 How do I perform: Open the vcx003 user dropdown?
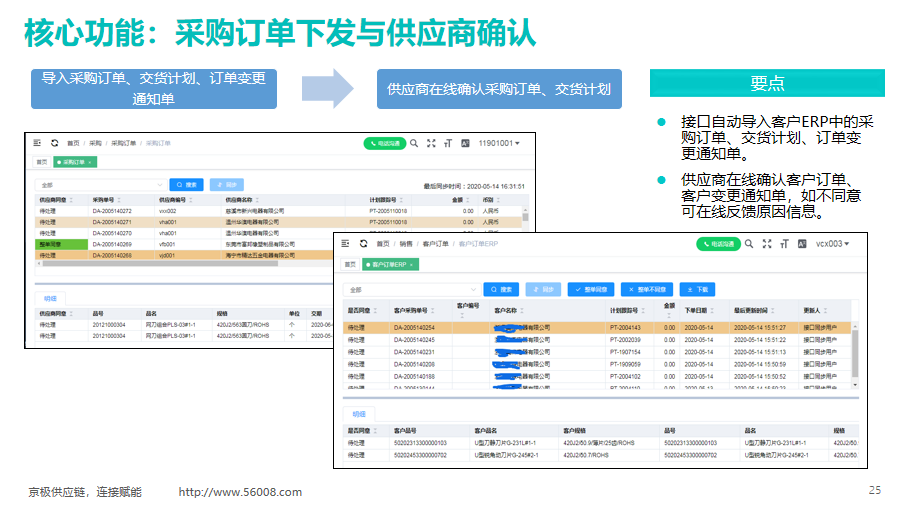tap(832, 244)
